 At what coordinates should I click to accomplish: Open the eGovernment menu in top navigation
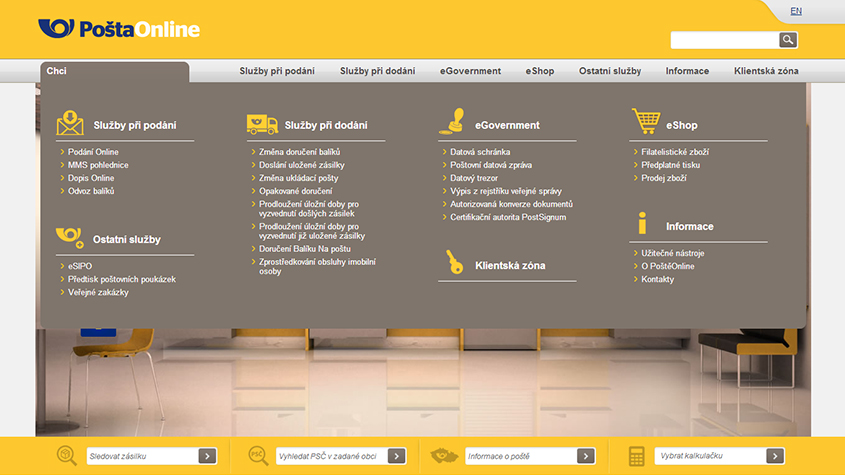click(x=470, y=71)
